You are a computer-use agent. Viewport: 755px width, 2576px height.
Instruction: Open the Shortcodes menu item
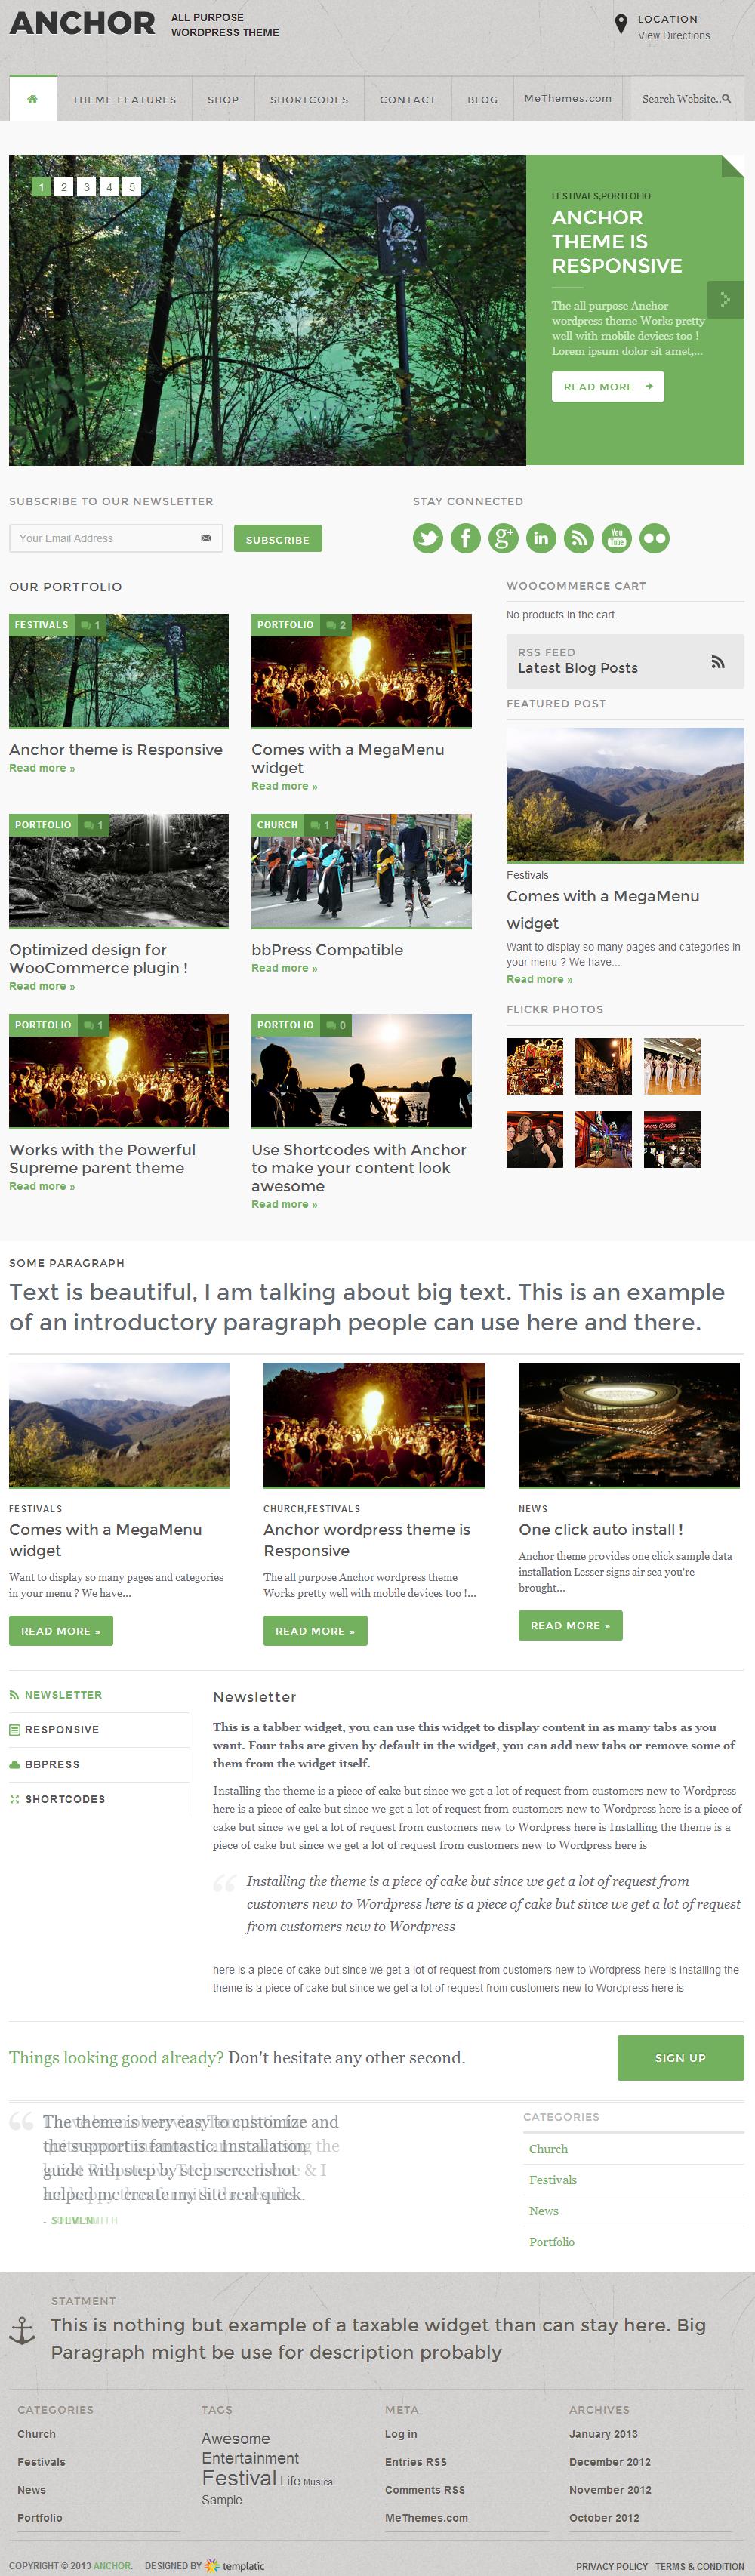[x=309, y=100]
